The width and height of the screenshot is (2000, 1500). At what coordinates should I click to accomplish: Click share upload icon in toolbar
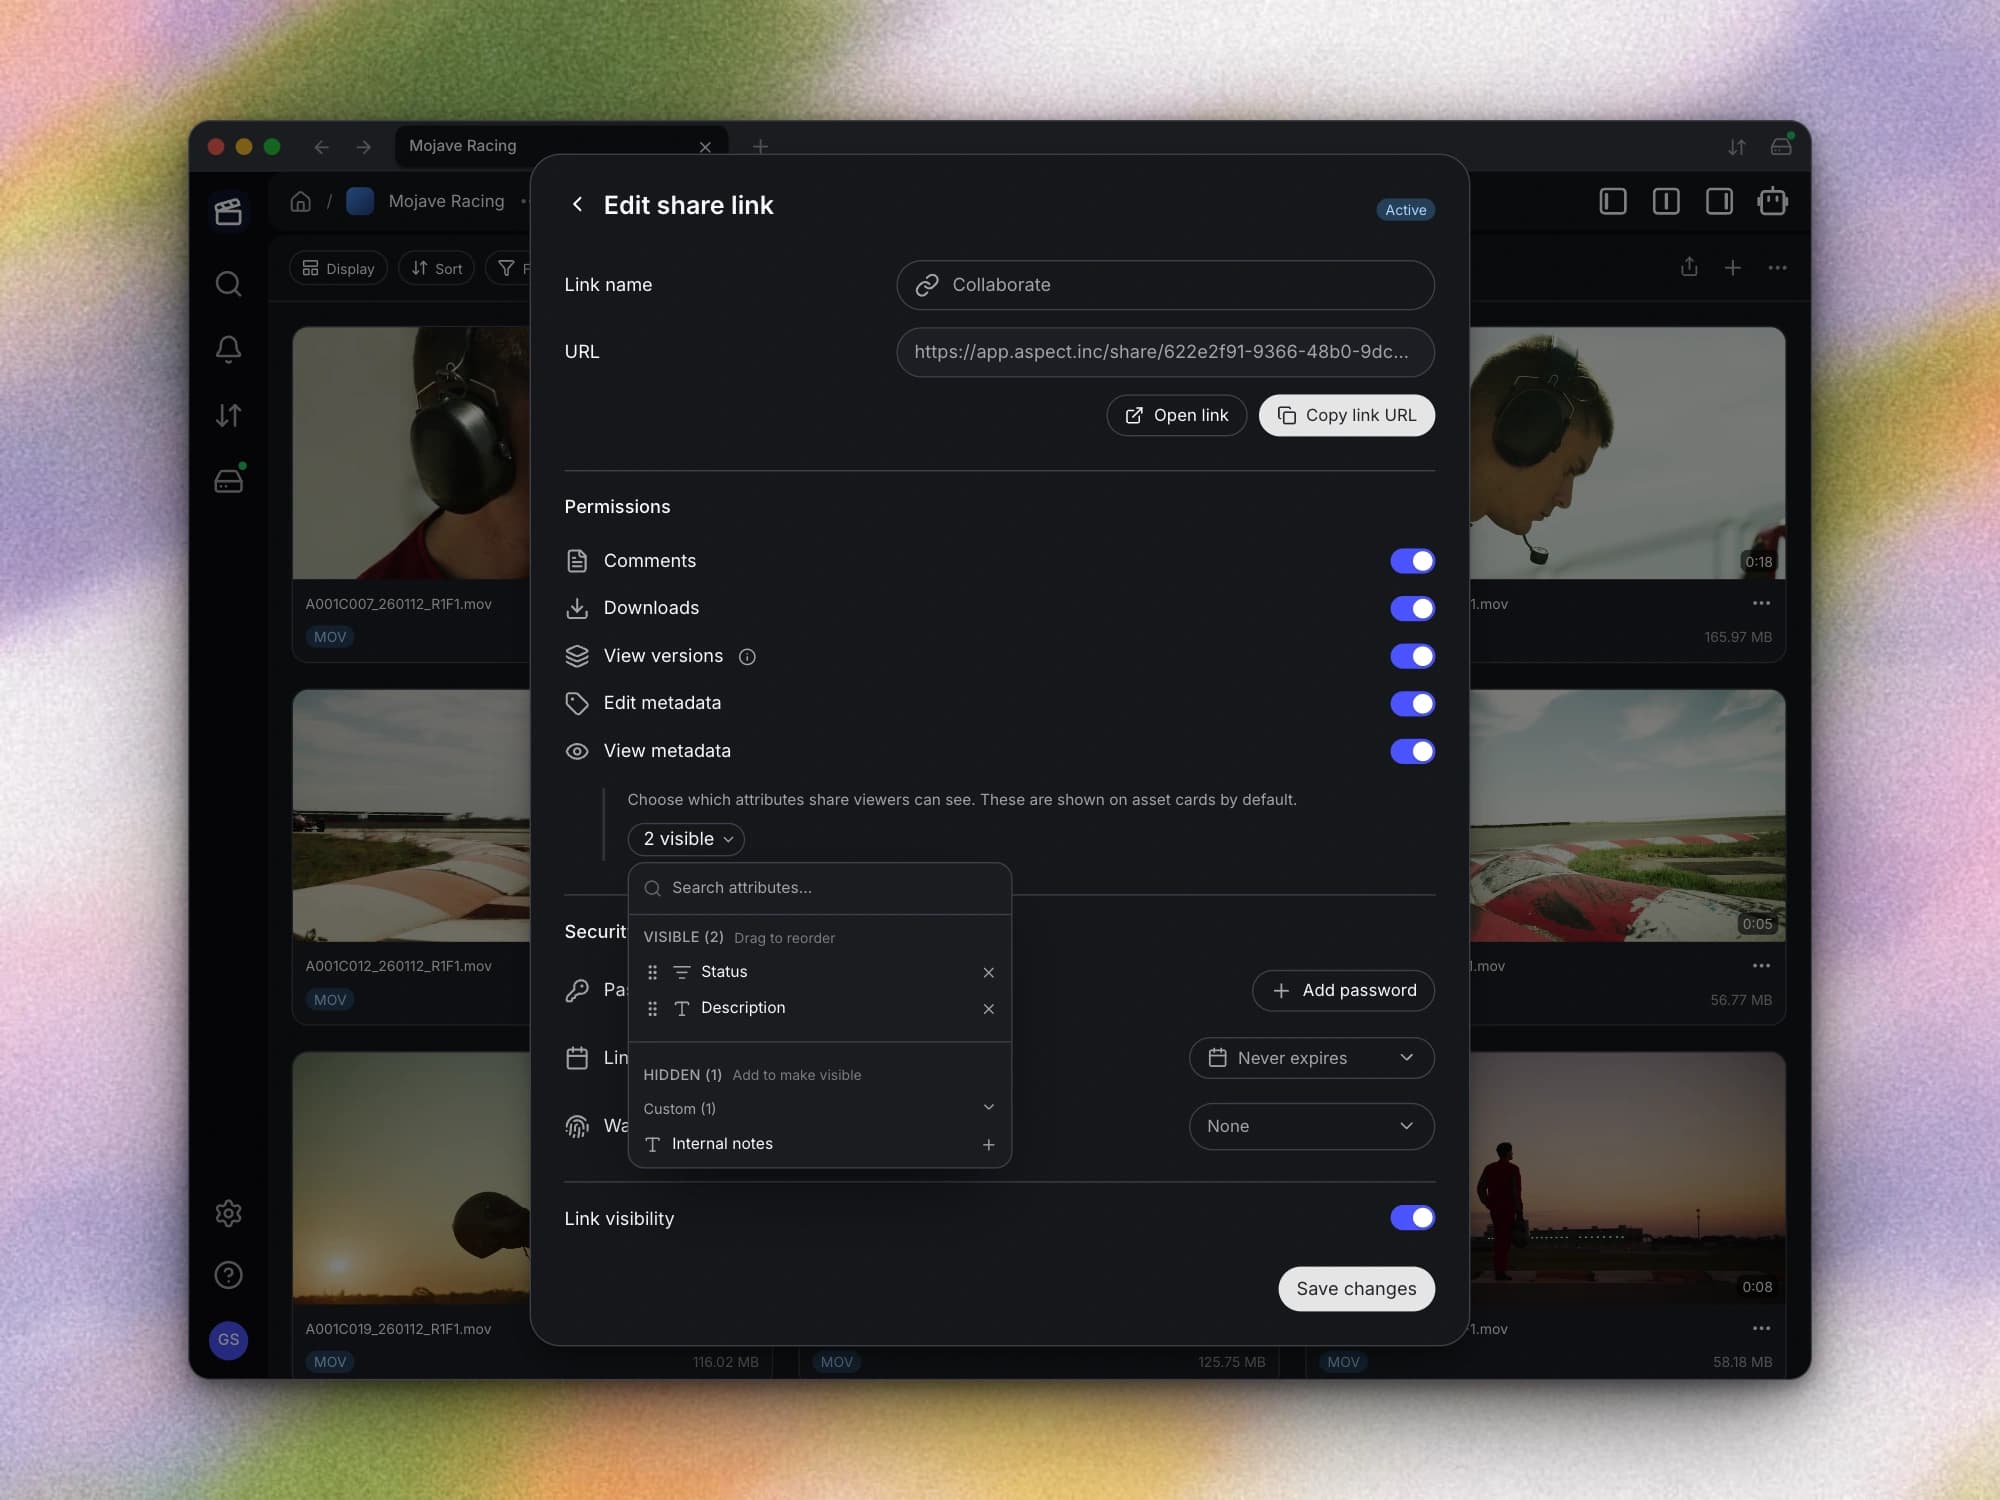[1689, 267]
